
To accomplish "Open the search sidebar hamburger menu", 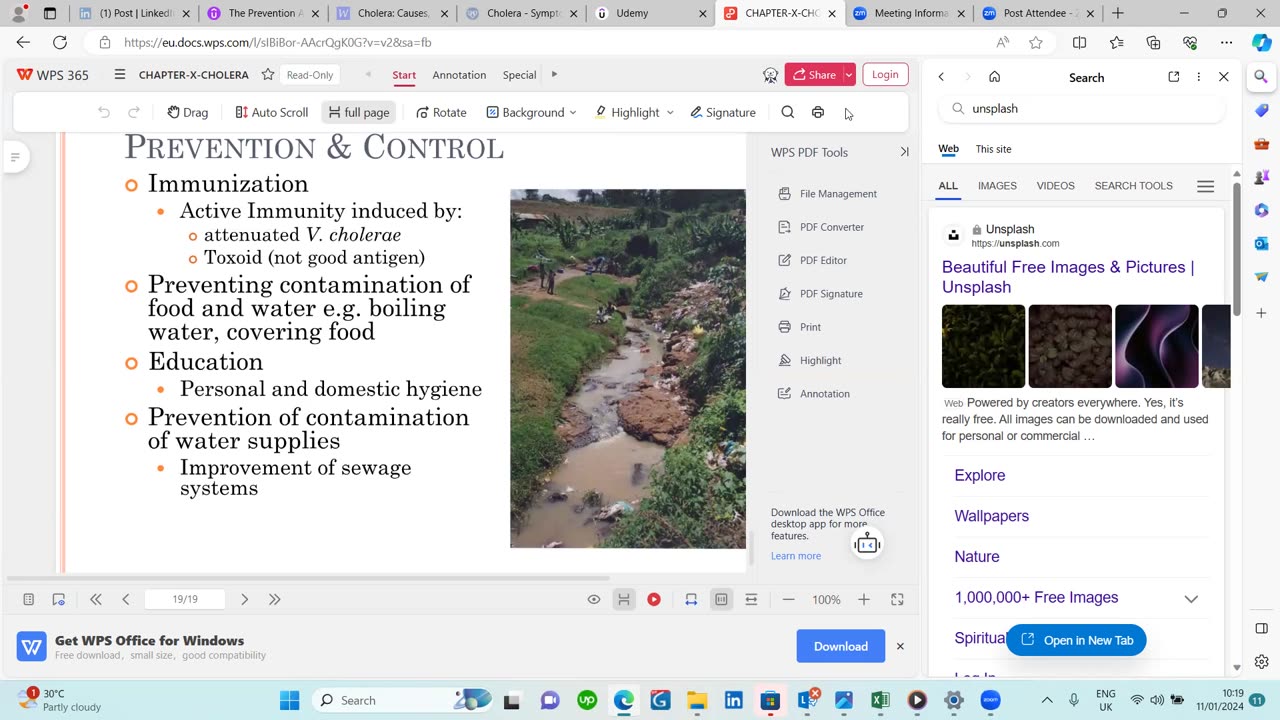I will [1205, 186].
